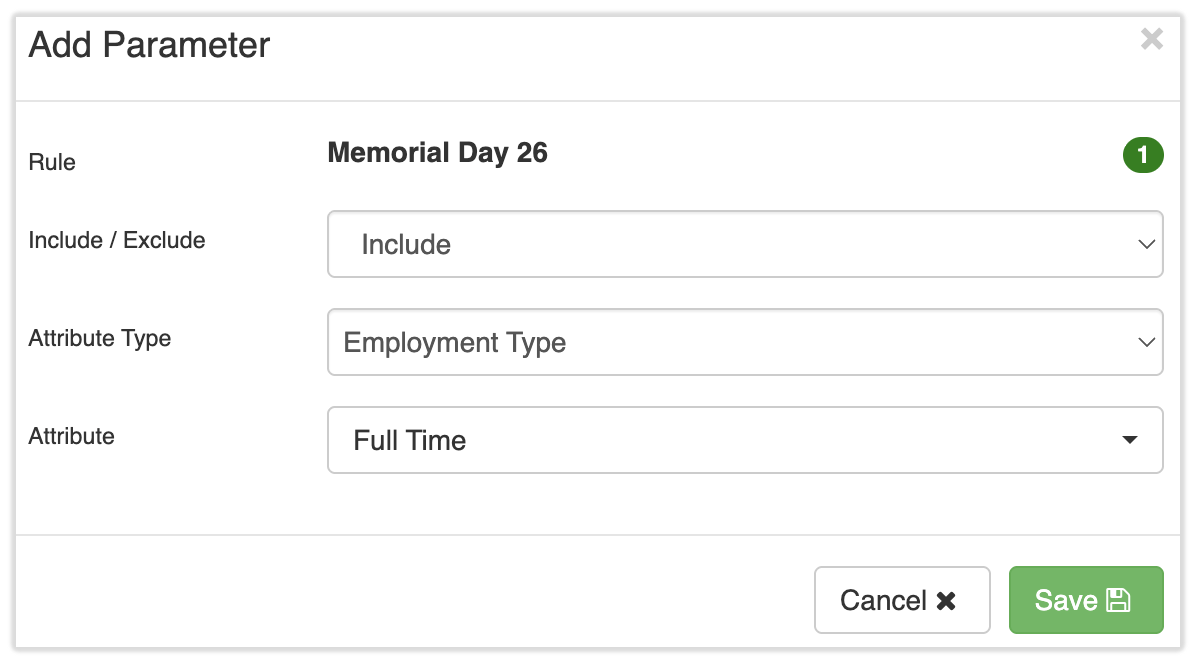
Task: Expand the Attribute Type dropdown
Action: (744, 342)
